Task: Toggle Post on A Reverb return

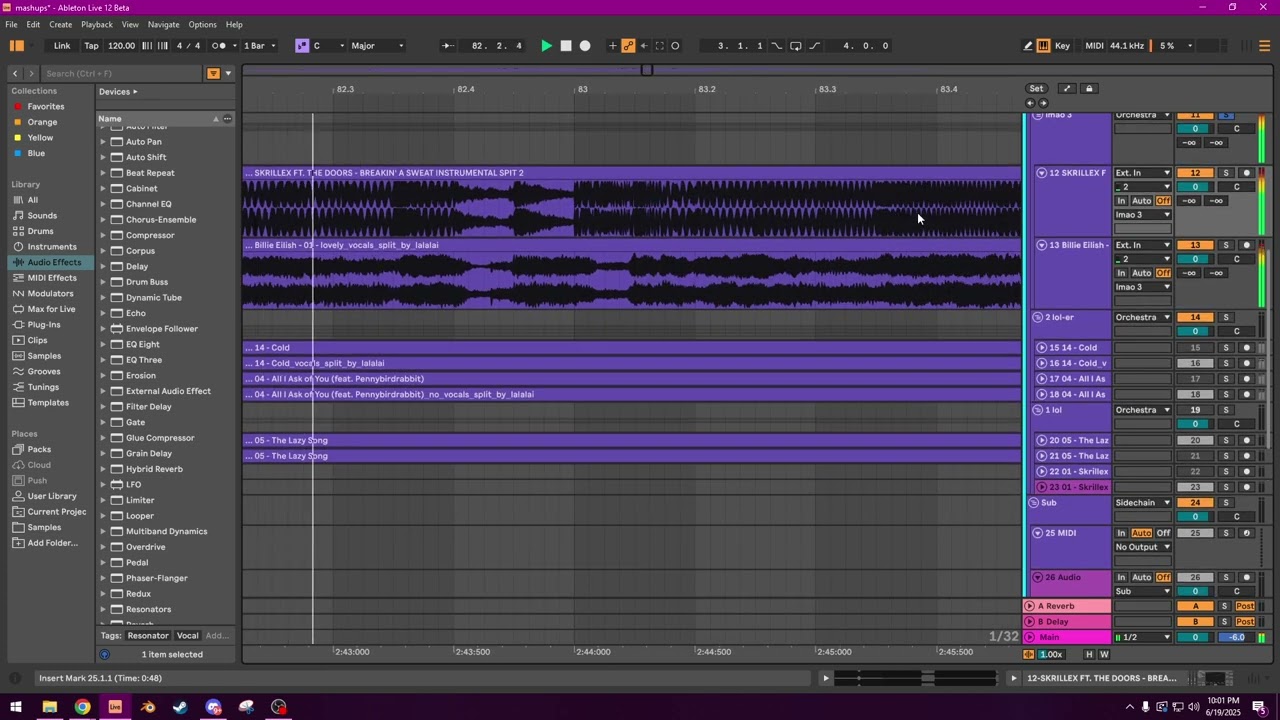Action: tap(1245, 606)
